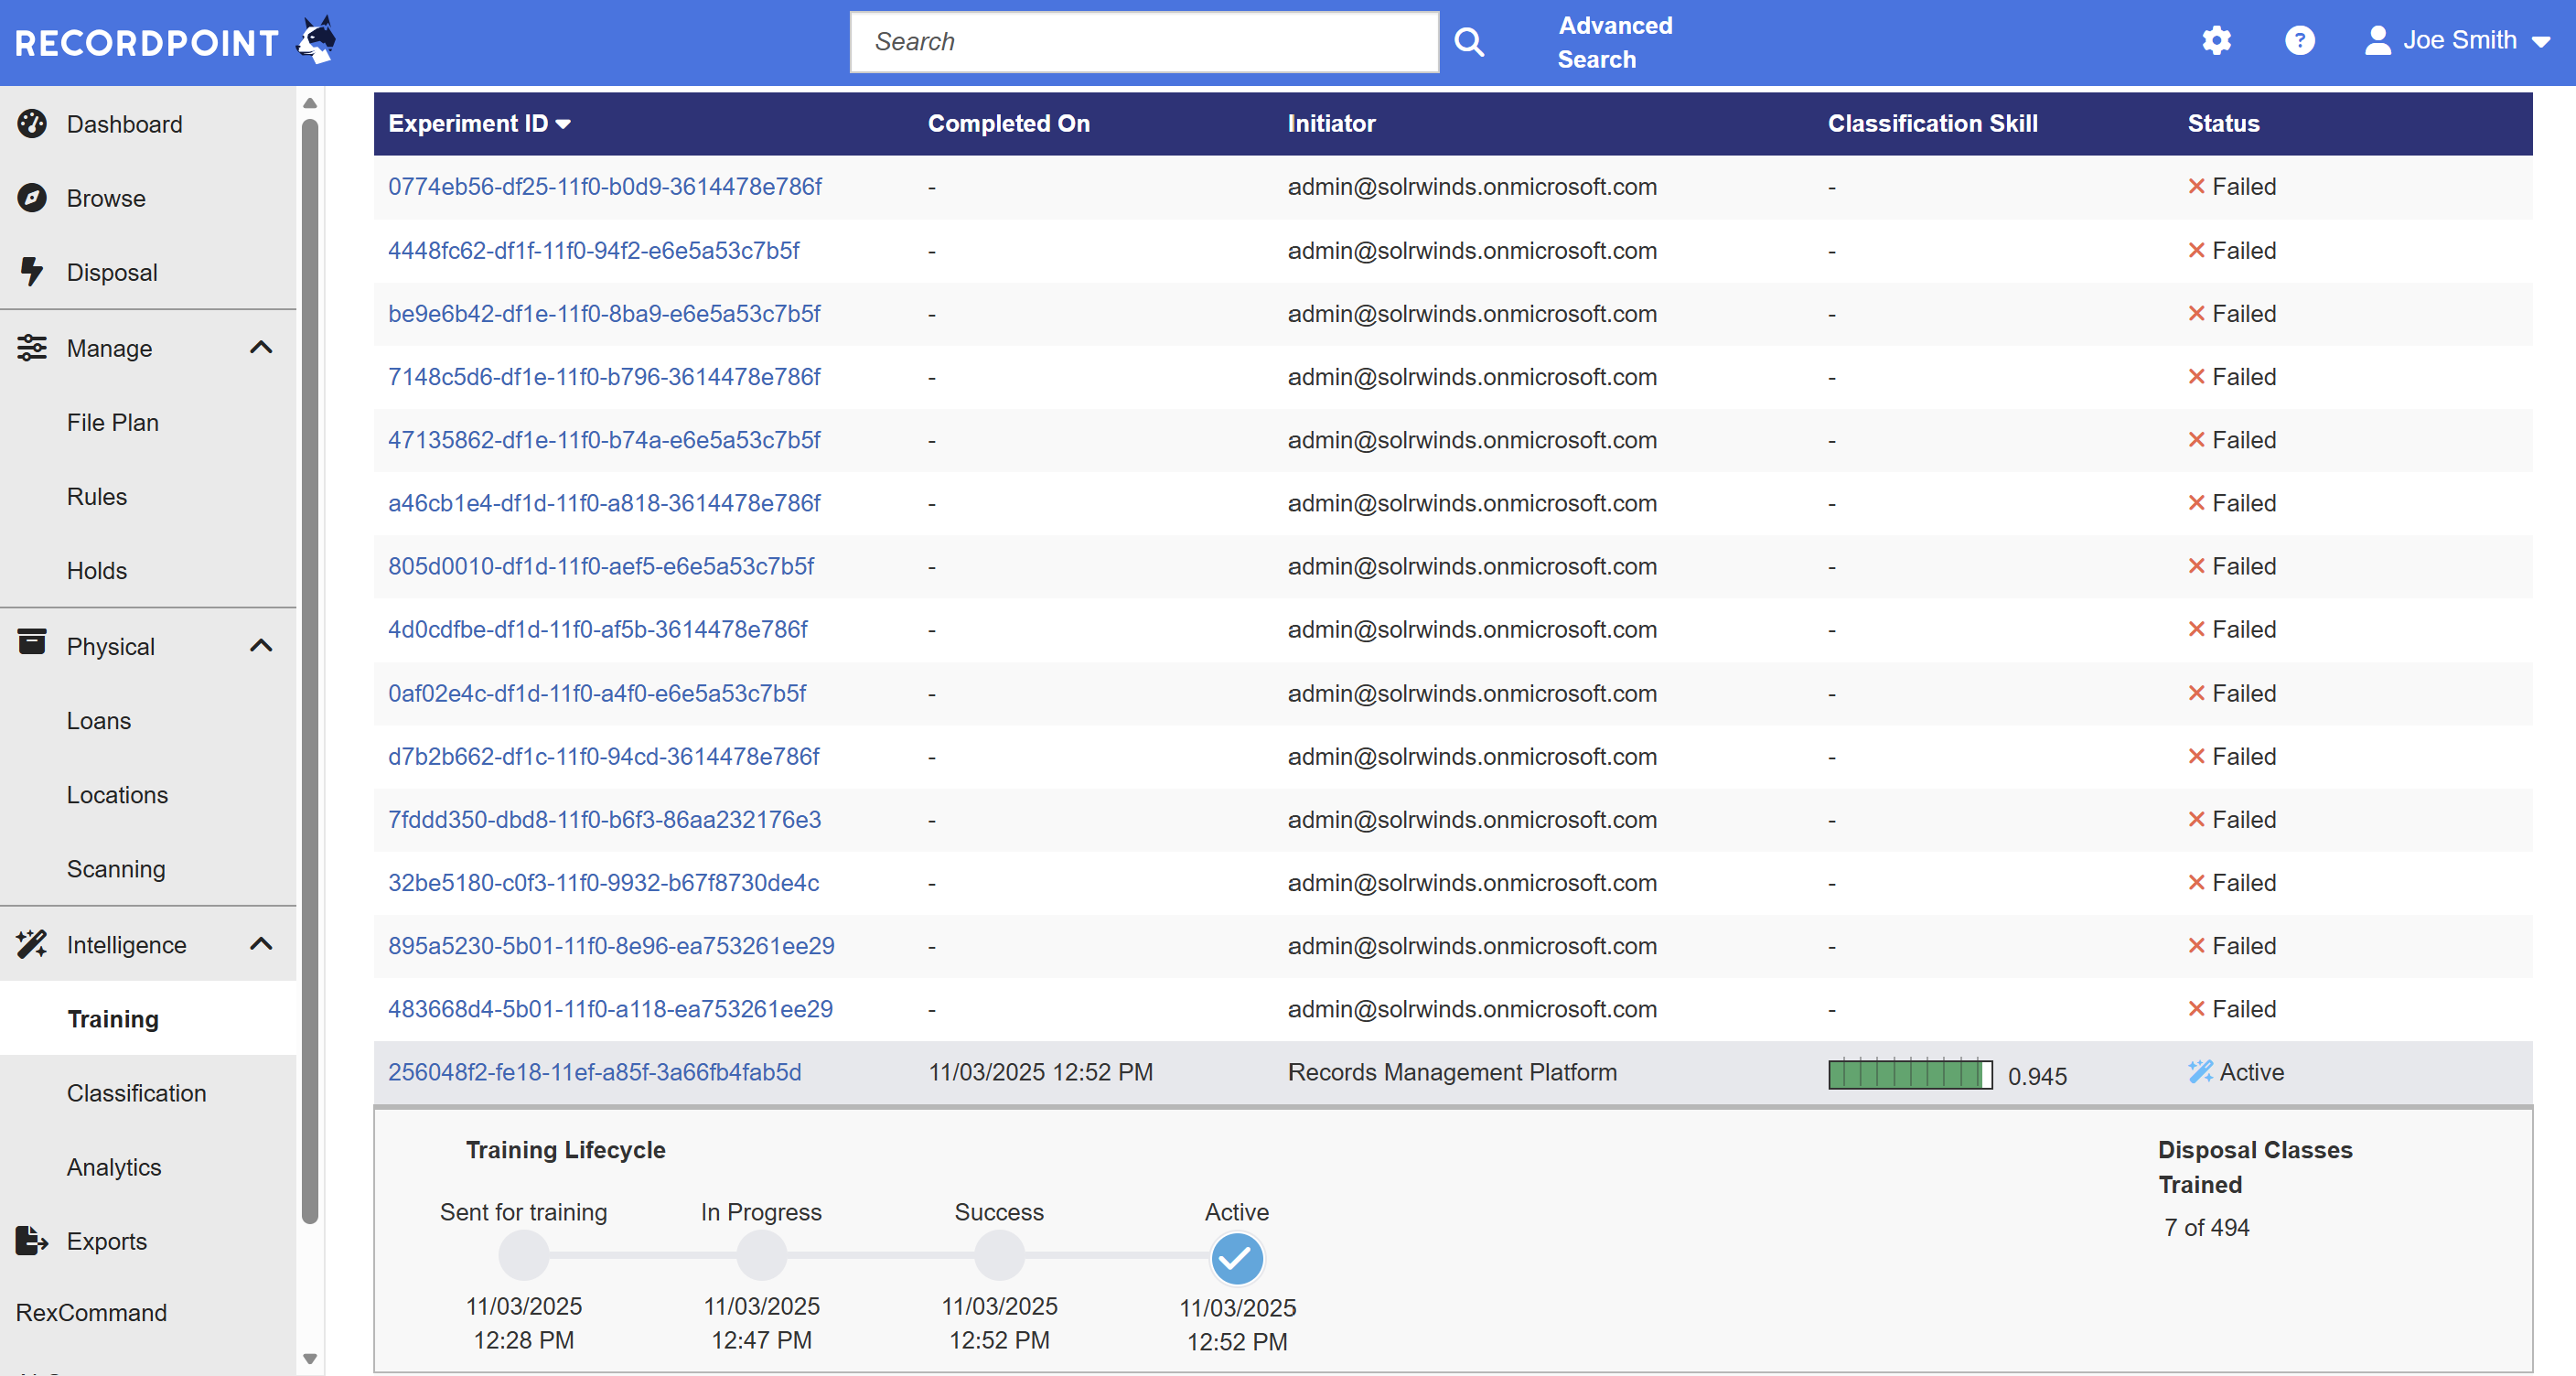2576x1376 pixels.
Task: Collapse the Physical section chevron
Action: pos(261,646)
